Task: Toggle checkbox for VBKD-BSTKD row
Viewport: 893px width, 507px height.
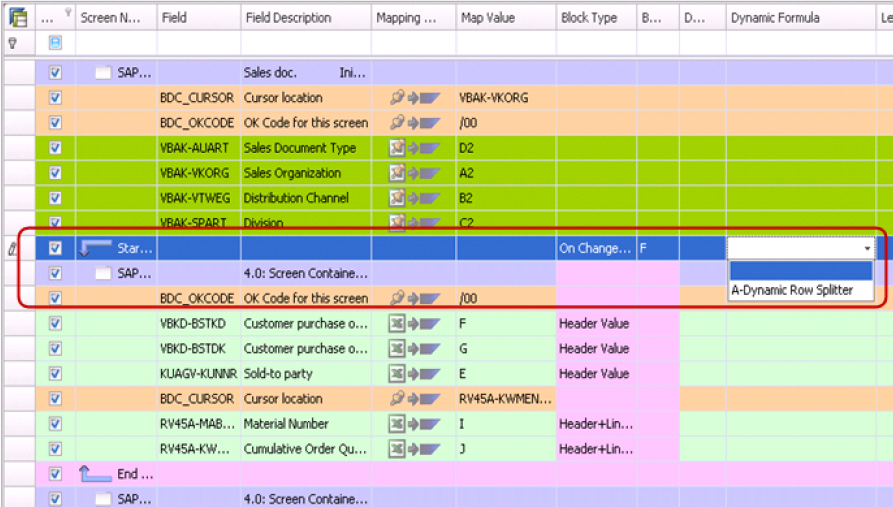Action: [55, 324]
